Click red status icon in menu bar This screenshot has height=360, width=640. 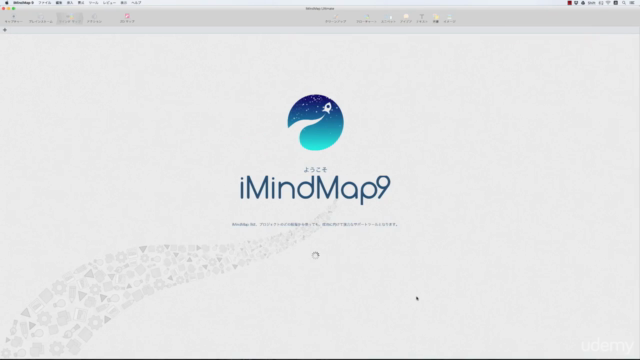[x=570, y=2]
